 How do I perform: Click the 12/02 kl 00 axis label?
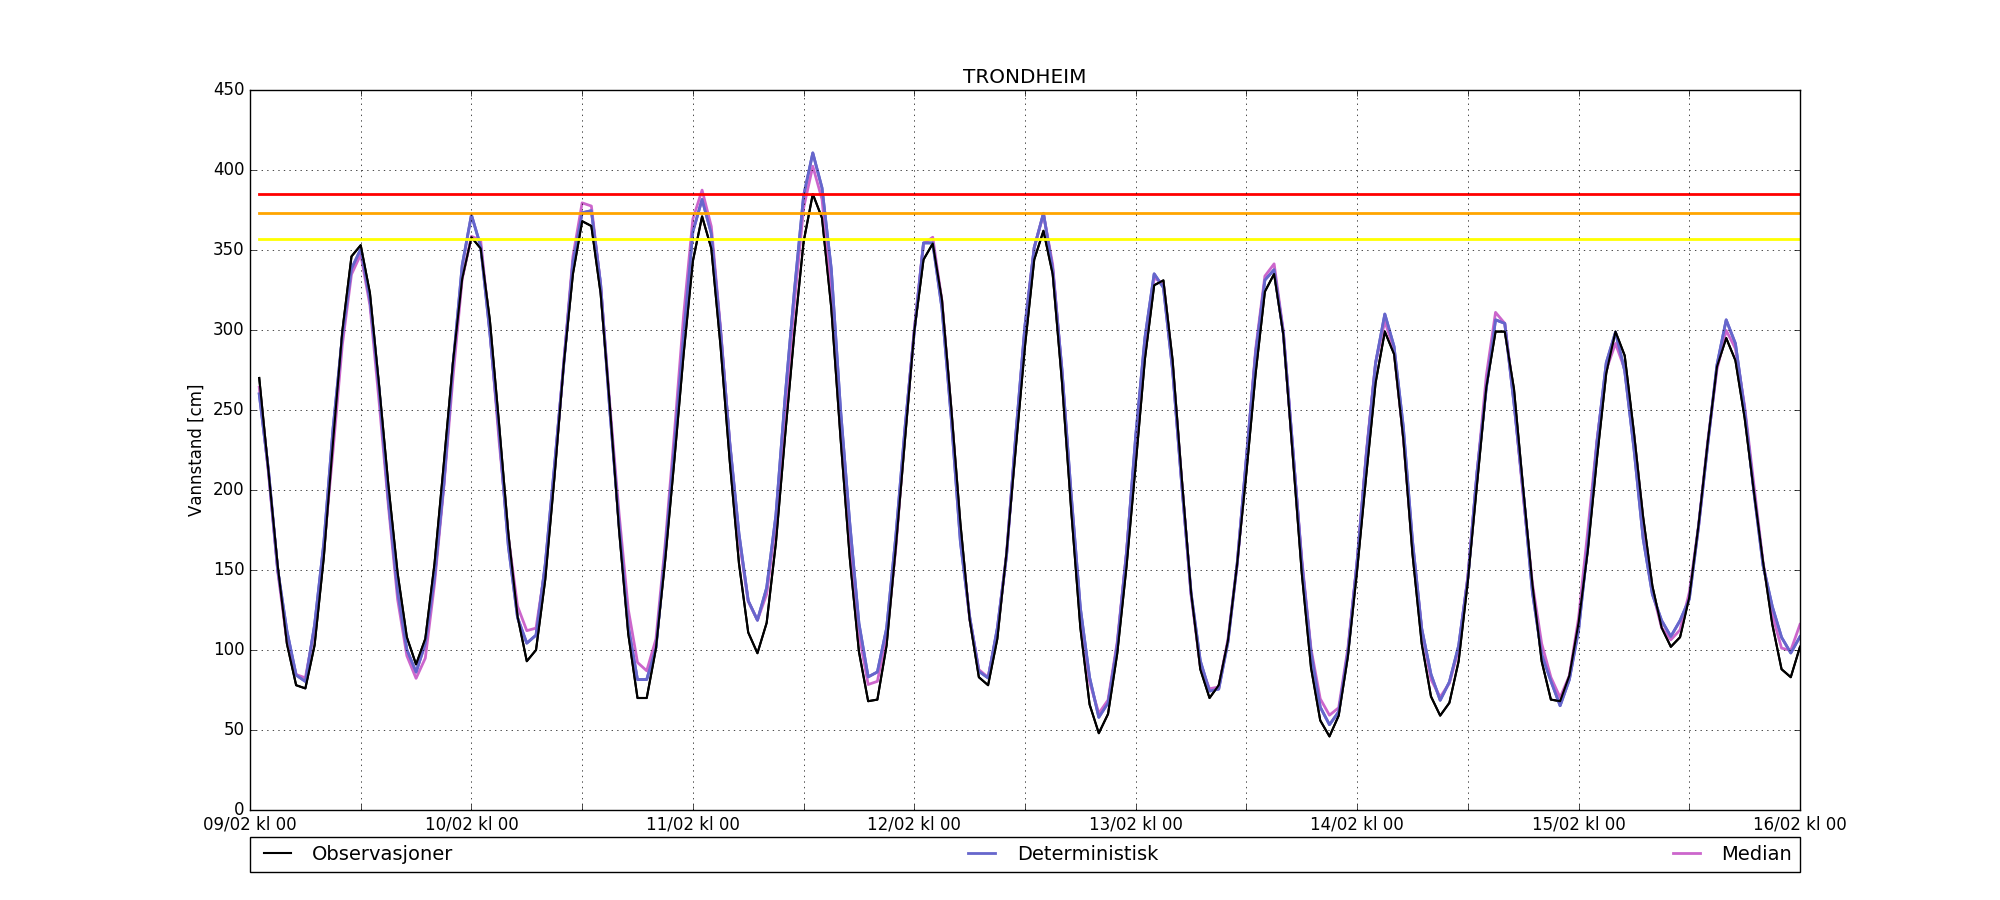coord(914,825)
